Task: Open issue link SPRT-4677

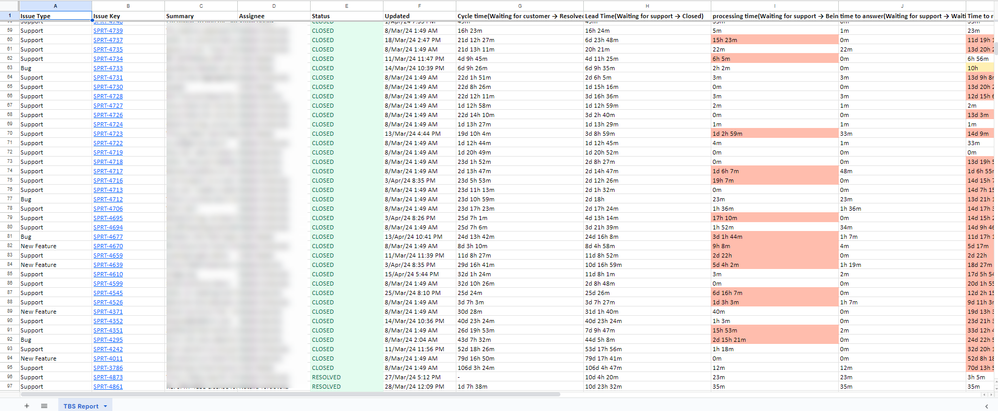Action: pos(108,237)
